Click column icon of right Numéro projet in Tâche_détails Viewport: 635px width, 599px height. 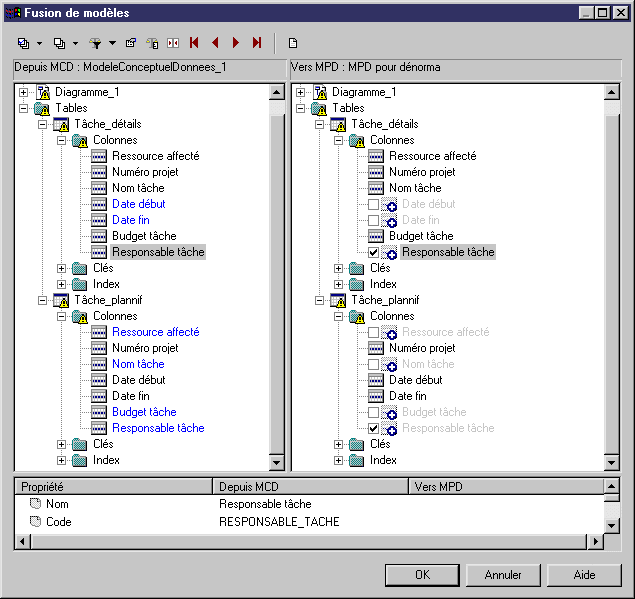click(376, 172)
